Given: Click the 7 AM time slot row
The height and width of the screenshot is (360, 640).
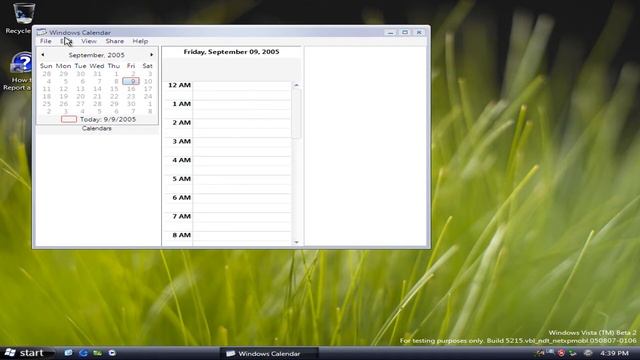Looking at the screenshot, I should pos(242,222).
